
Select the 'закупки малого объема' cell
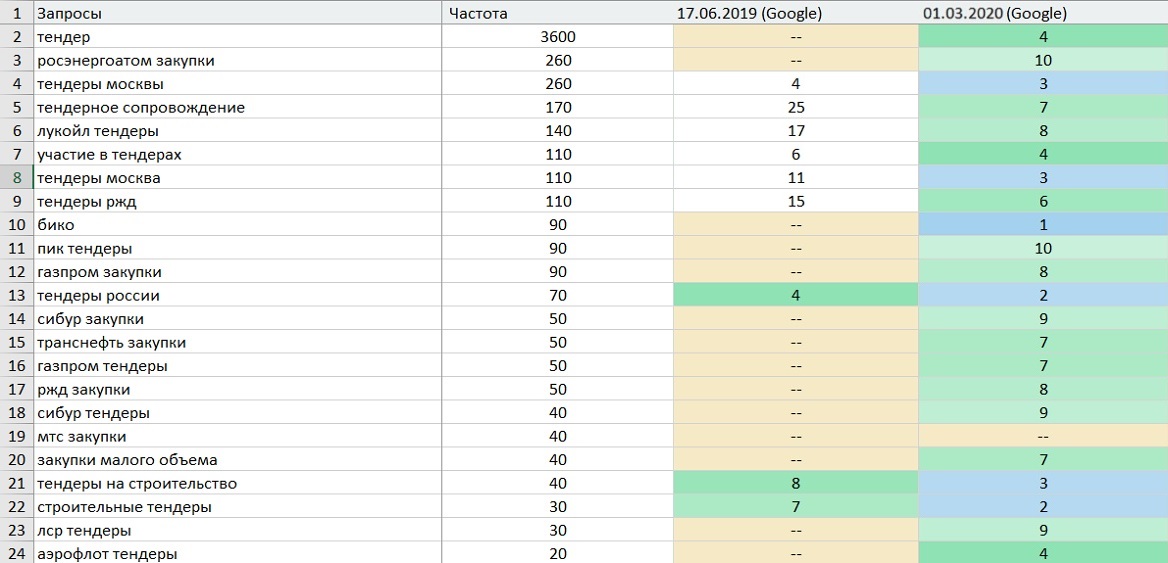(x=237, y=460)
